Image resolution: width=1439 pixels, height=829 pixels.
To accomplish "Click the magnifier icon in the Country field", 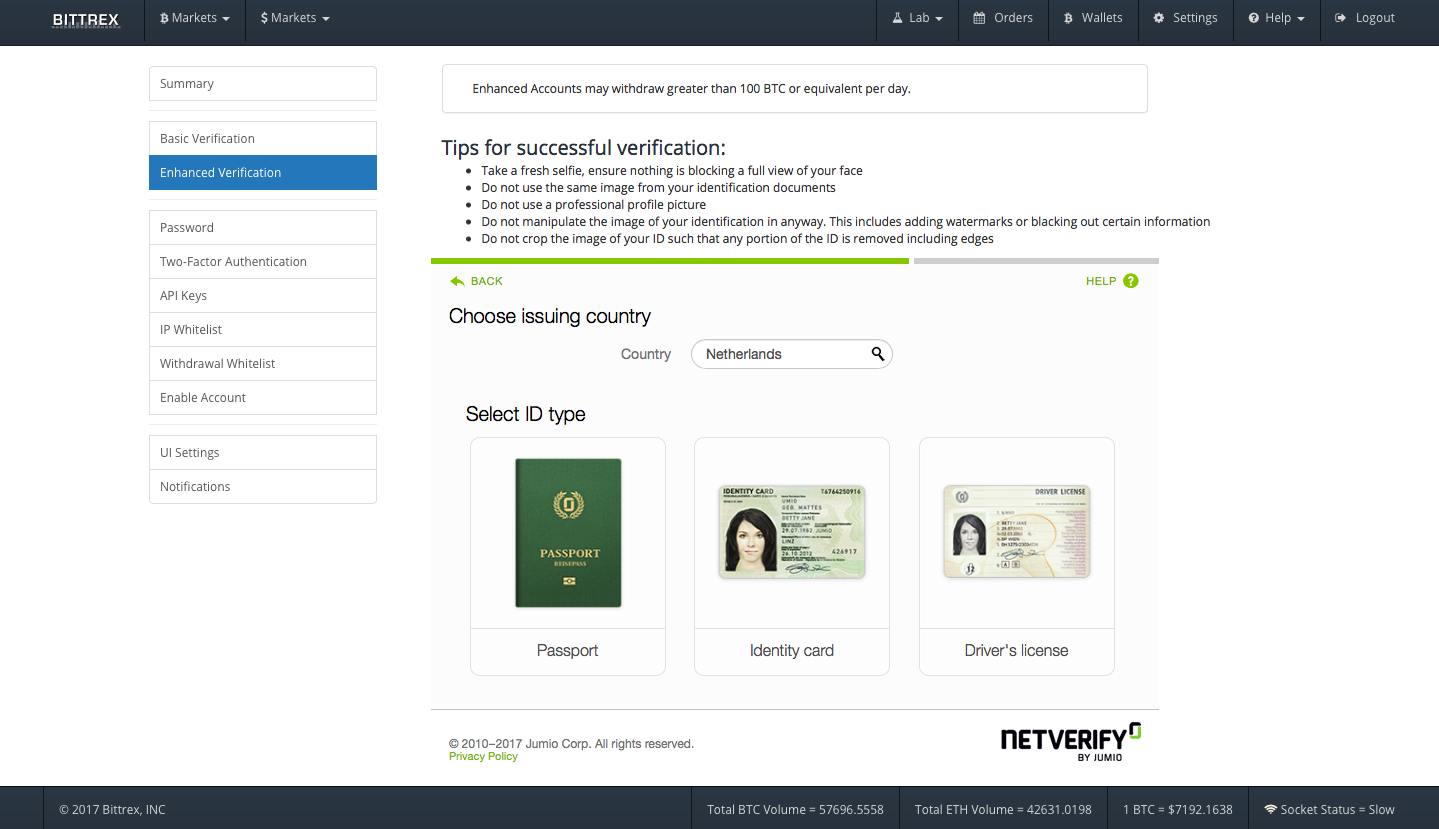I will click(877, 354).
